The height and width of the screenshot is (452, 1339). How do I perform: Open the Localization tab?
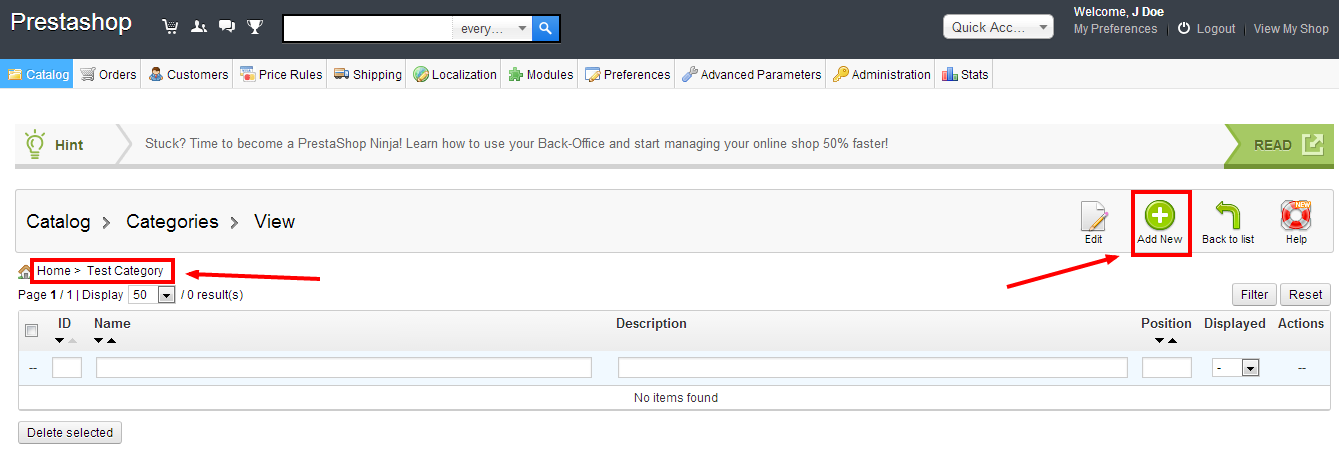click(x=454, y=74)
